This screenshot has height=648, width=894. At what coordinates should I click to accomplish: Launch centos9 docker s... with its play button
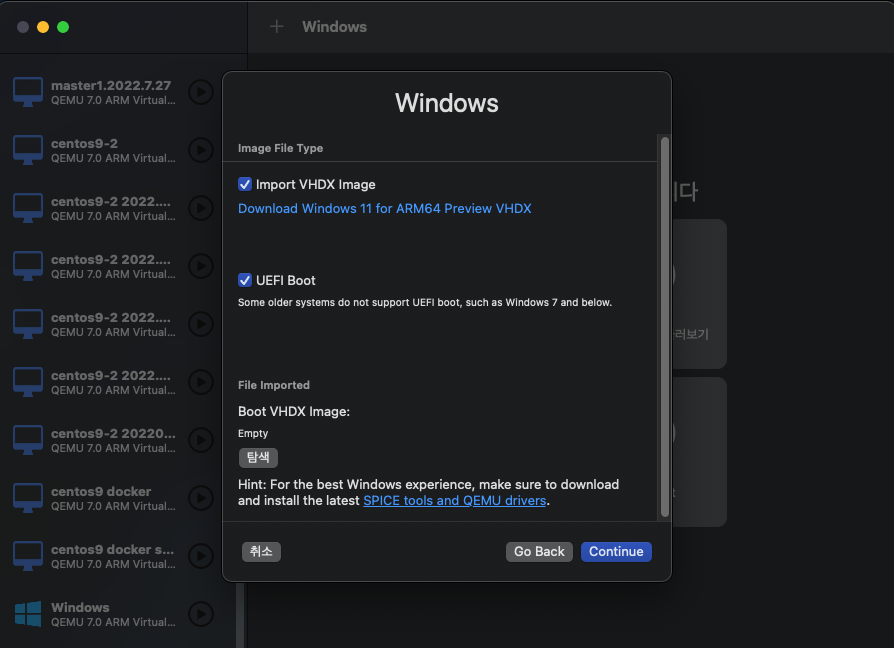[x=201, y=556]
